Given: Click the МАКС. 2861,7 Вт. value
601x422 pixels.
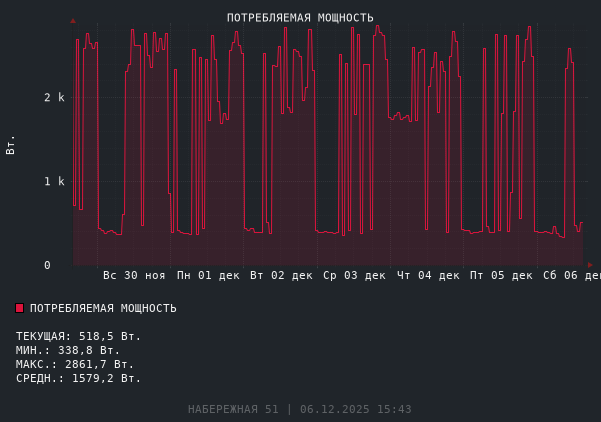Looking at the screenshot, I should click(74, 364).
